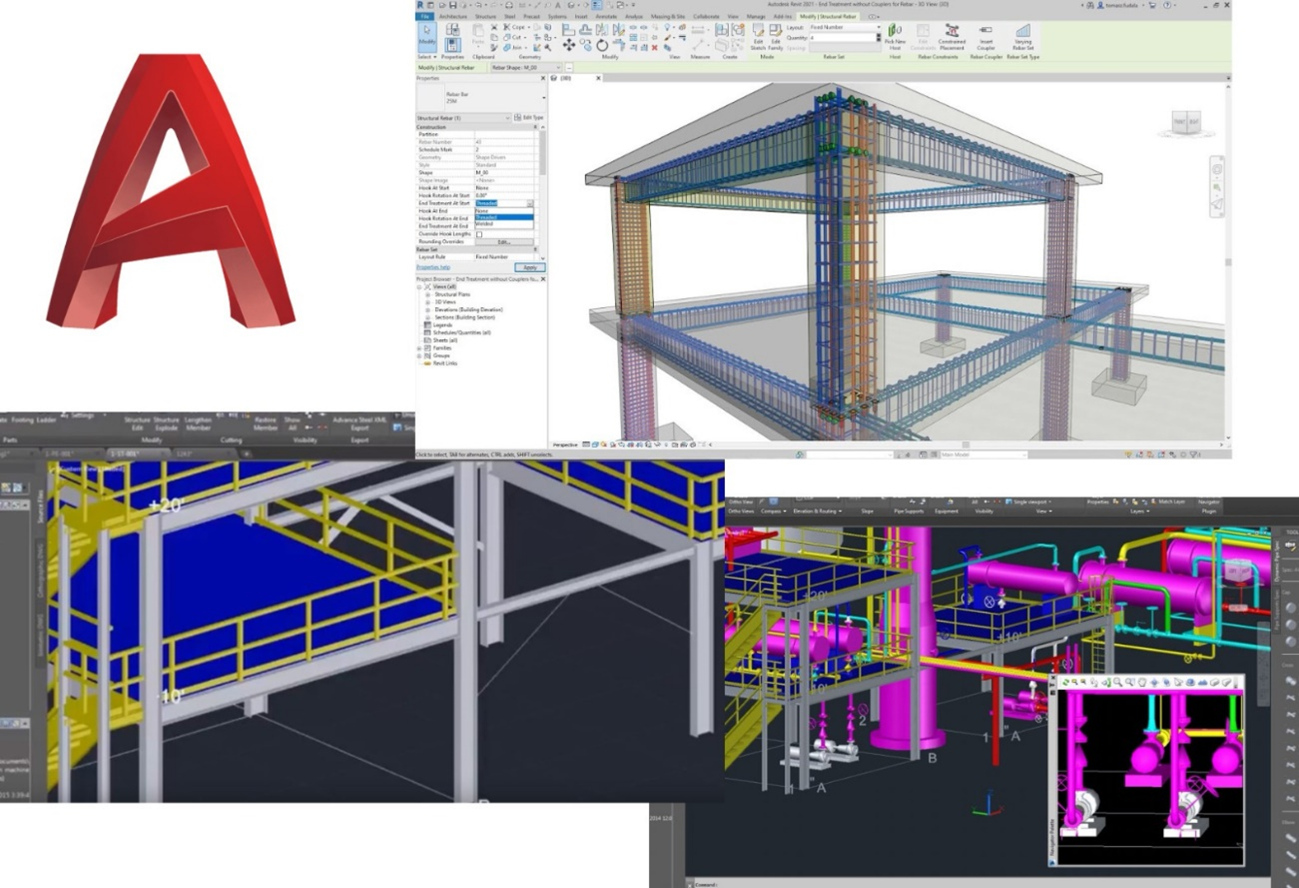This screenshot has height=888, width=1299.
Task: Click Schedules/Quantities in Project Browser
Action: tap(464, 332)
